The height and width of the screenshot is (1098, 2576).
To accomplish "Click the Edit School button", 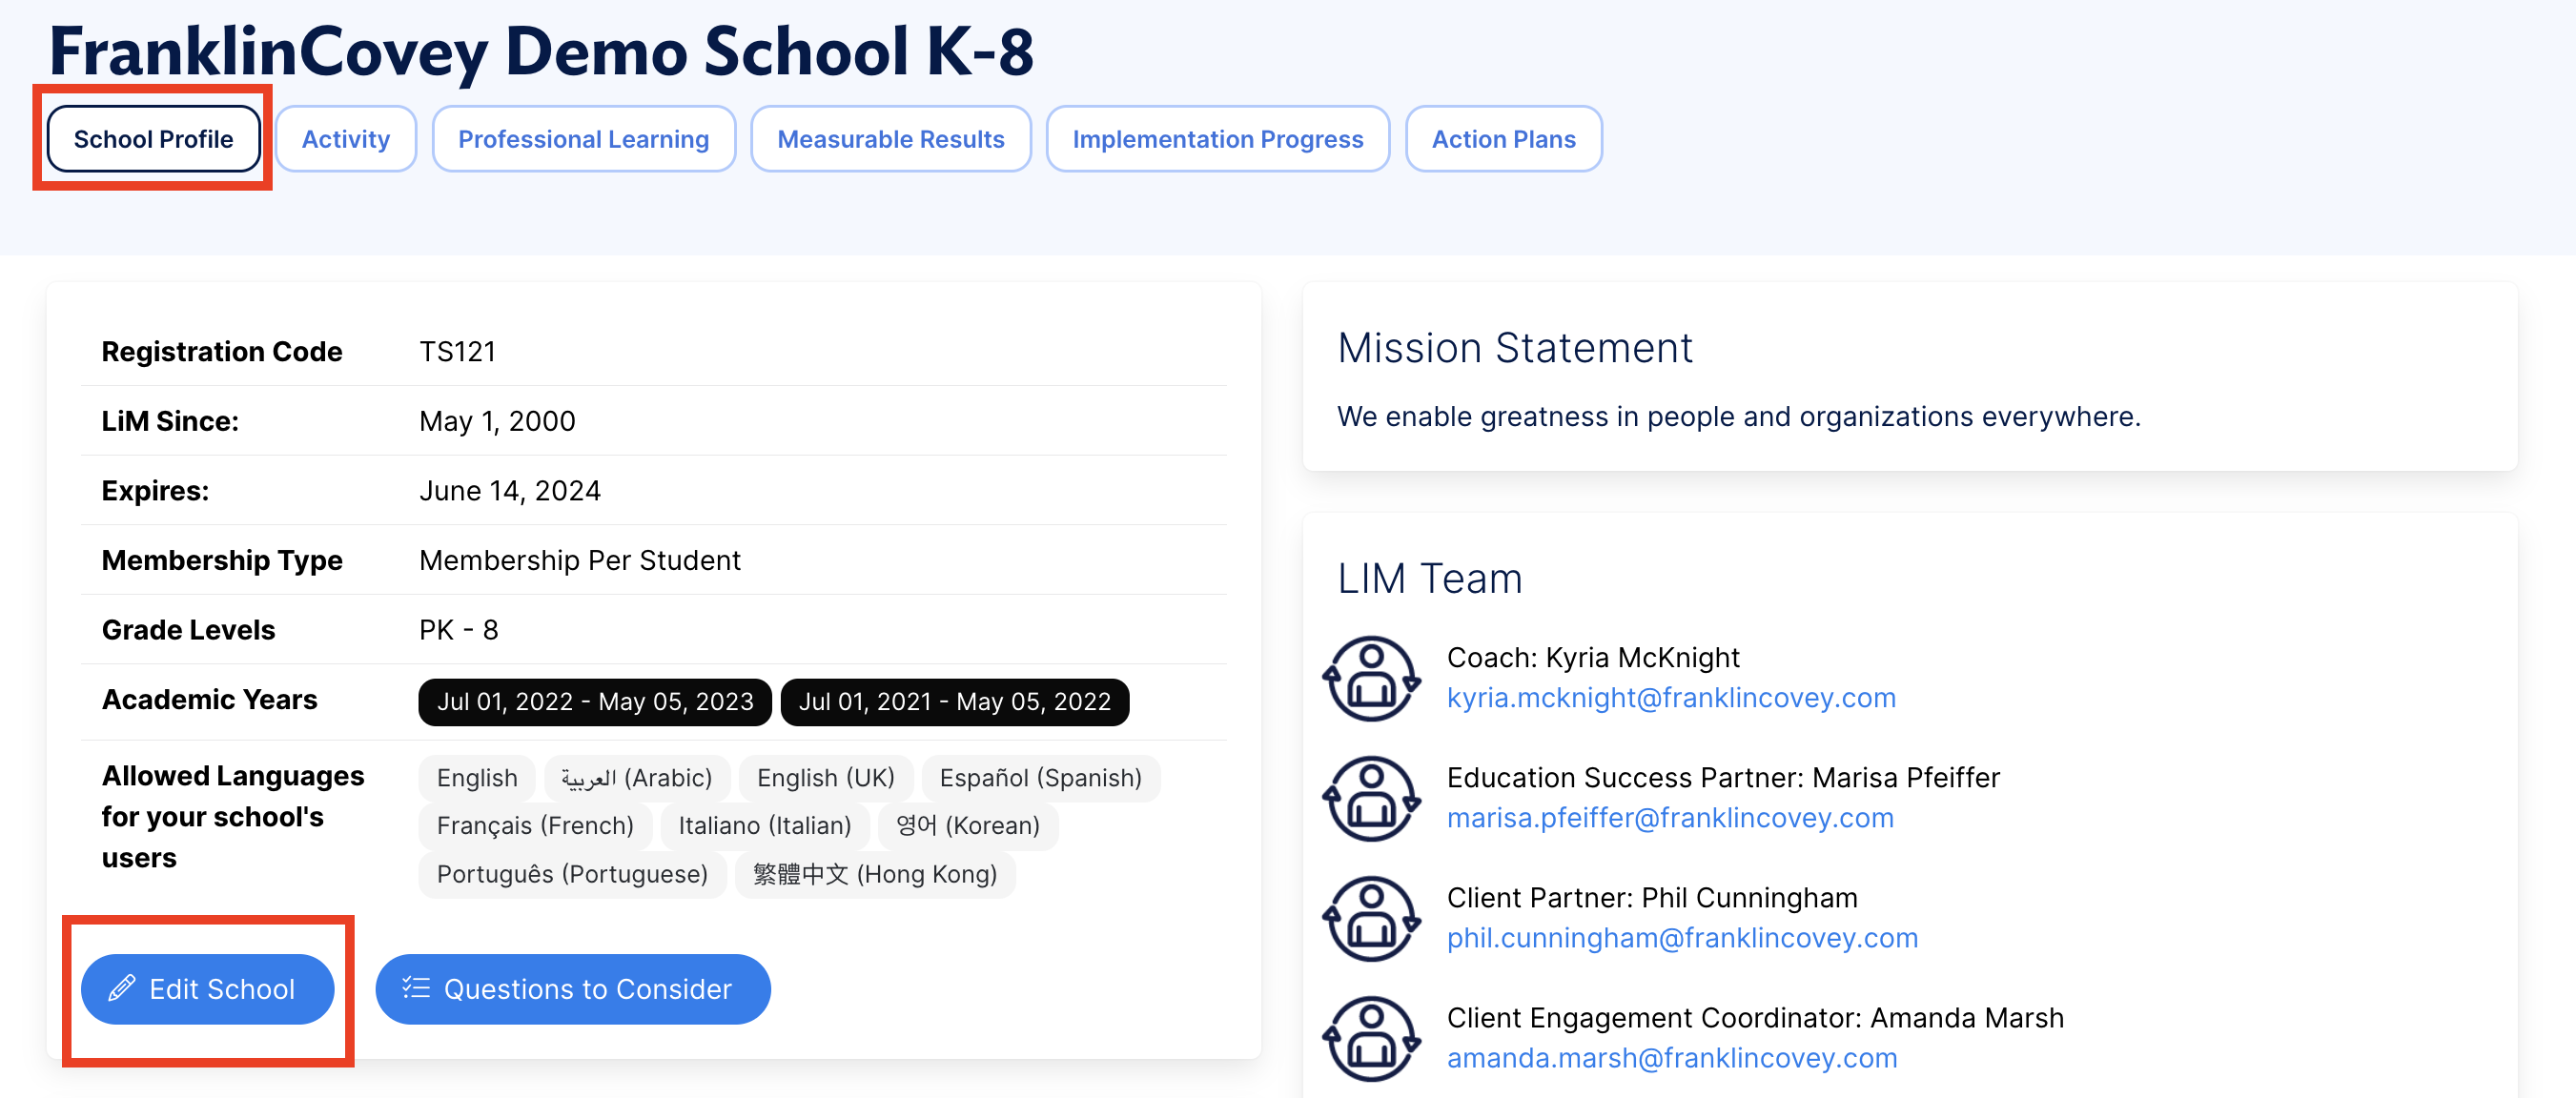I will pyautogui.click(x=207, y=988).
